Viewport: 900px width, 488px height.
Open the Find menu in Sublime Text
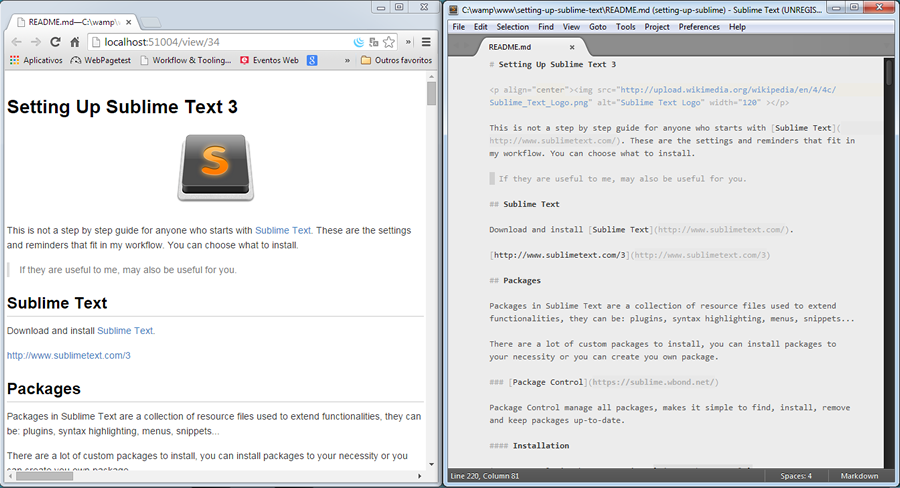point(546,27)
